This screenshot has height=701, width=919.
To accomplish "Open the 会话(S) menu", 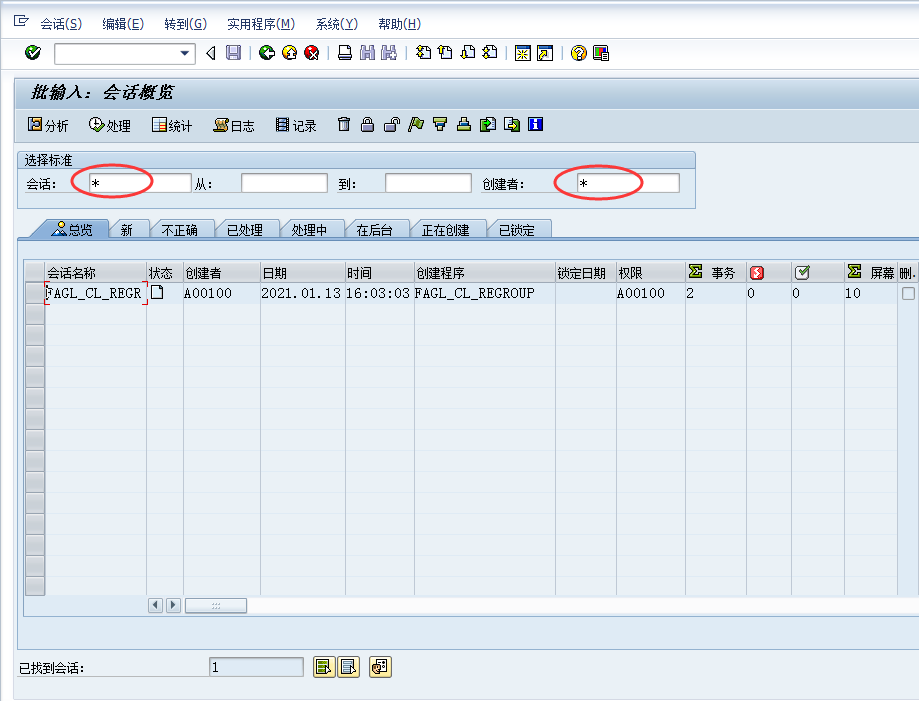I will click(x=61, y=24).
